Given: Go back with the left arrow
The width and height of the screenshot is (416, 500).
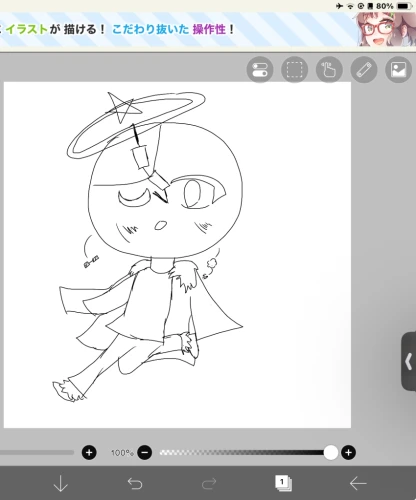Looking at the screenshot, I should coord(358,483).
